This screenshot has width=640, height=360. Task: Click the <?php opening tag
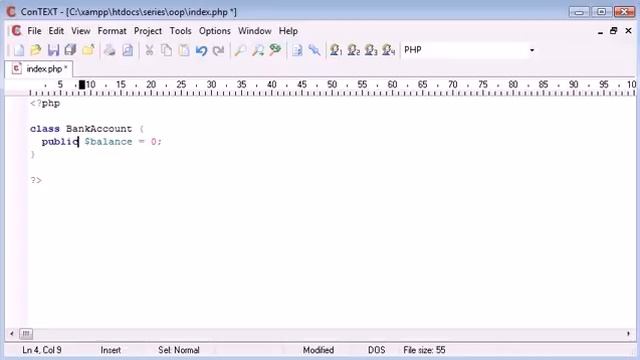pyautogui.click(x=45, y=104)
